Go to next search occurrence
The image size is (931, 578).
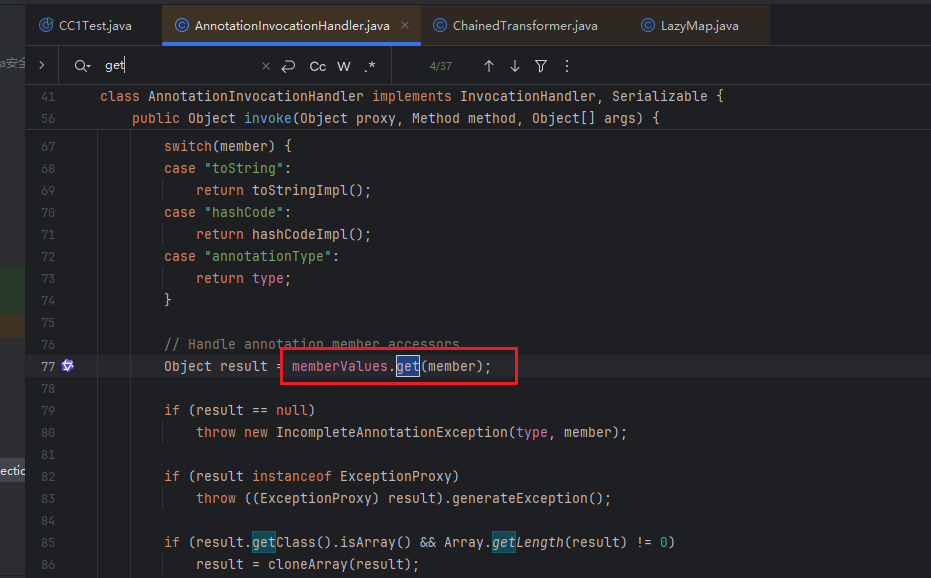[x=515, y=66]
